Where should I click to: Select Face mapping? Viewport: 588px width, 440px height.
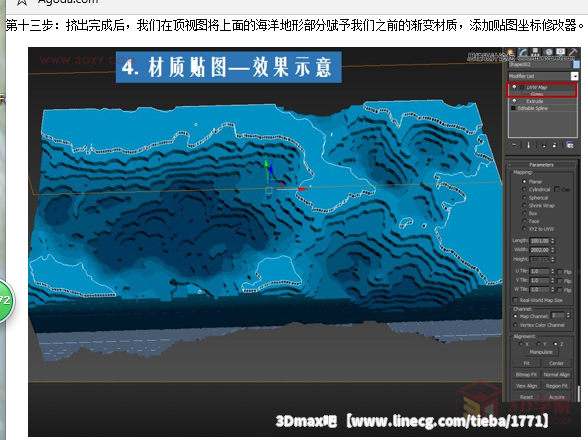coord(524,221)
